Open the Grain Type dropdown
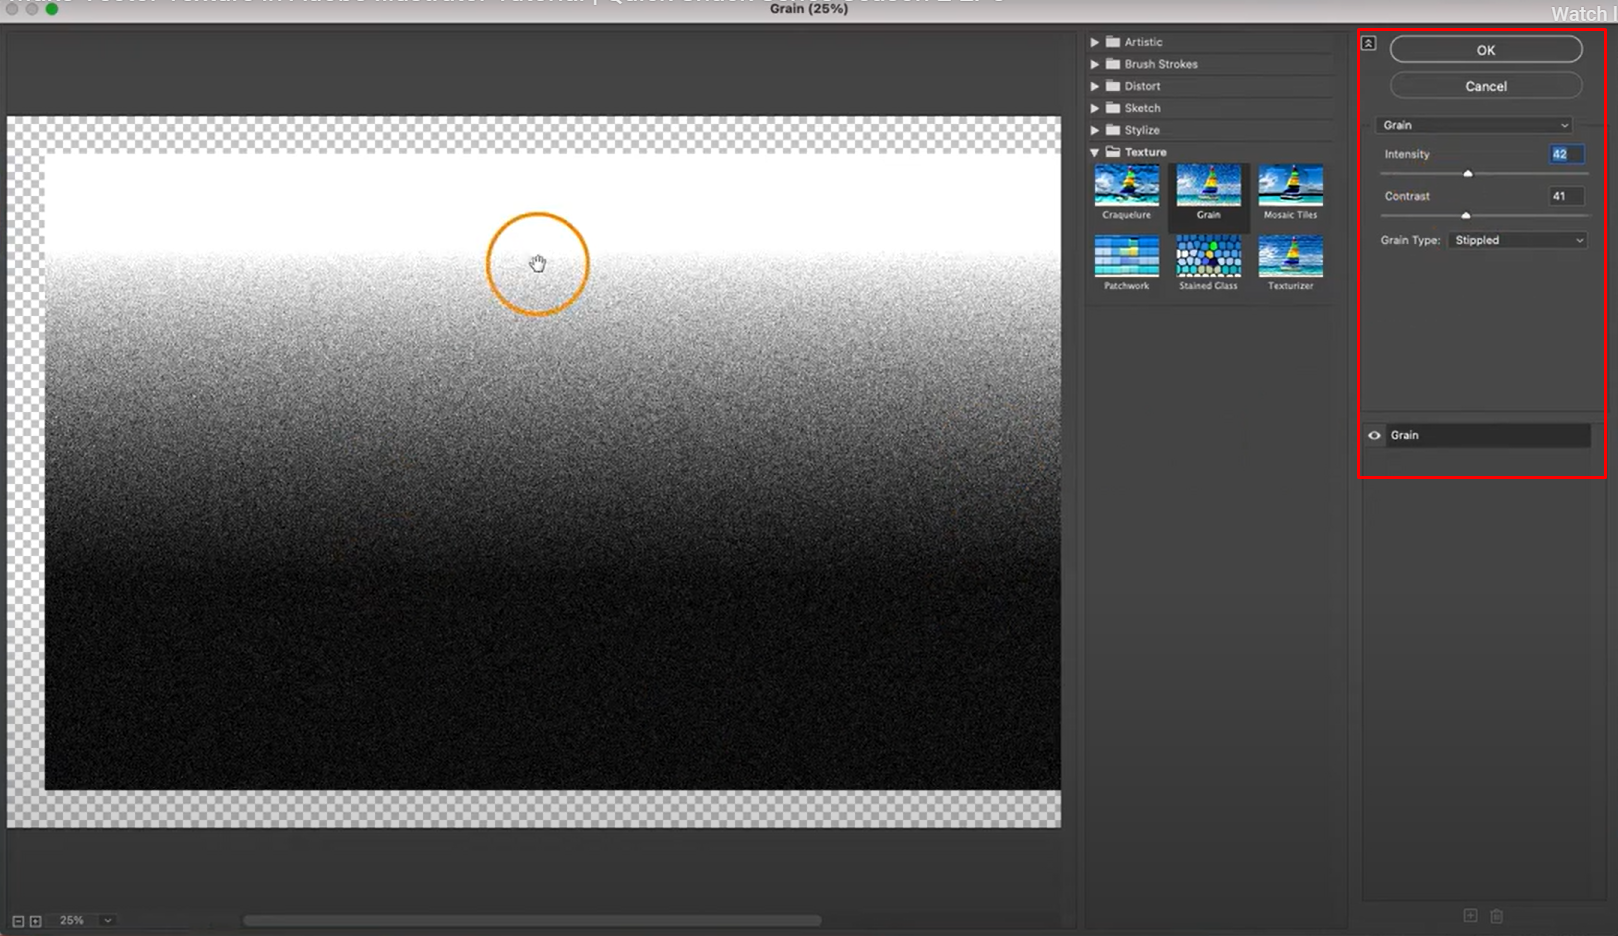The image size is (1618, 936). tap(1516, 240)
